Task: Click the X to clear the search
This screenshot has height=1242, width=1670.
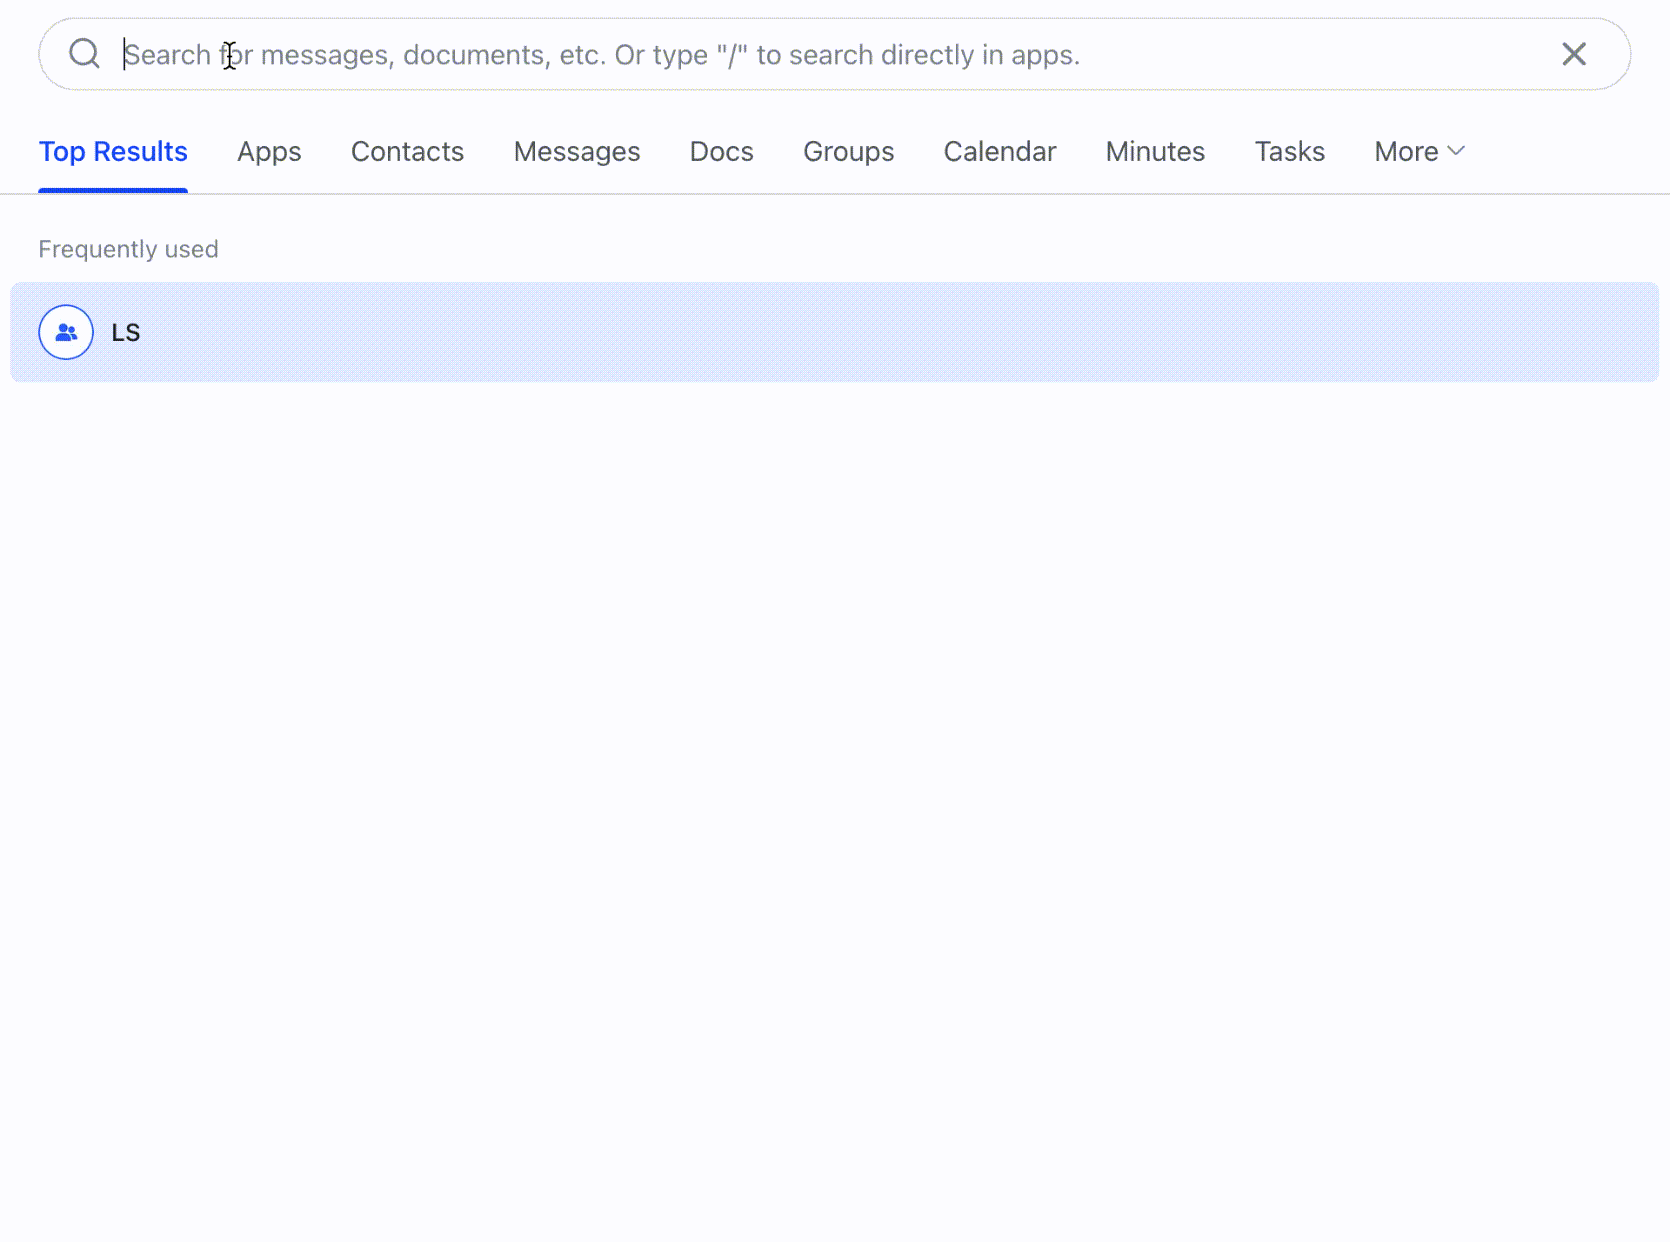Action: tap(1573, 53)
